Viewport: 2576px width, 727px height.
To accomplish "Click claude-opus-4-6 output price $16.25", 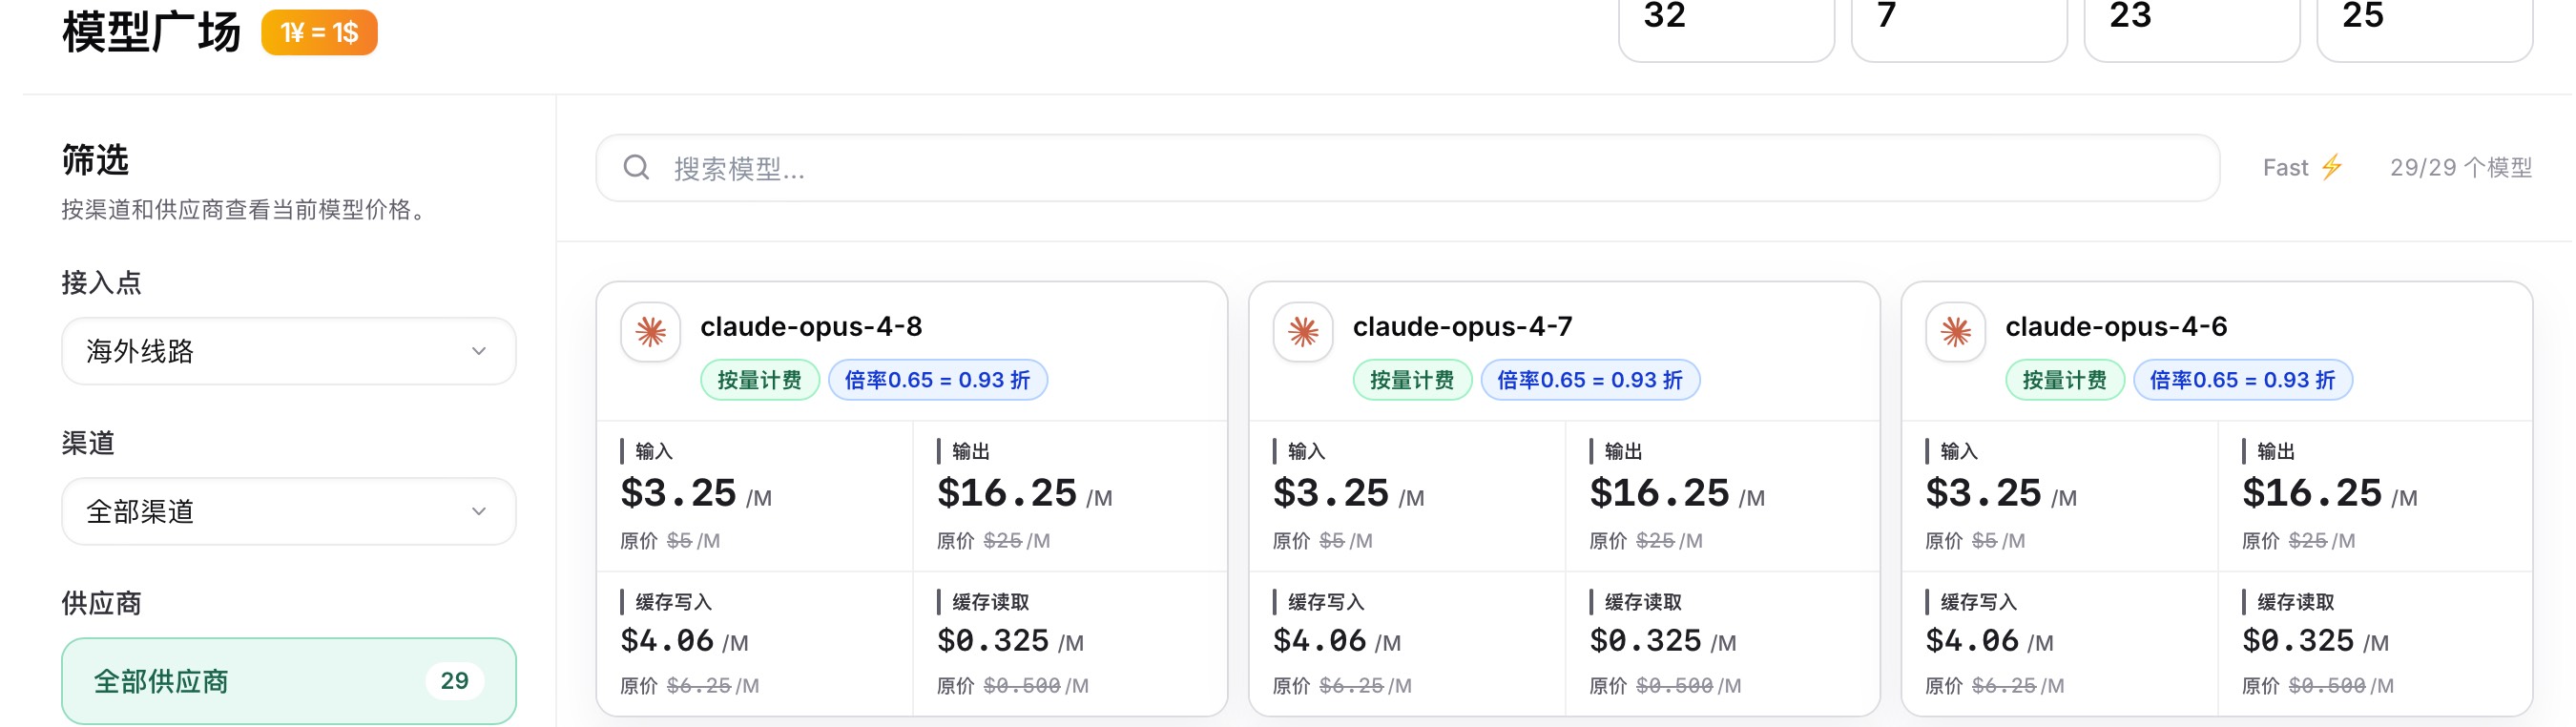I will (x=2312, y=493).
